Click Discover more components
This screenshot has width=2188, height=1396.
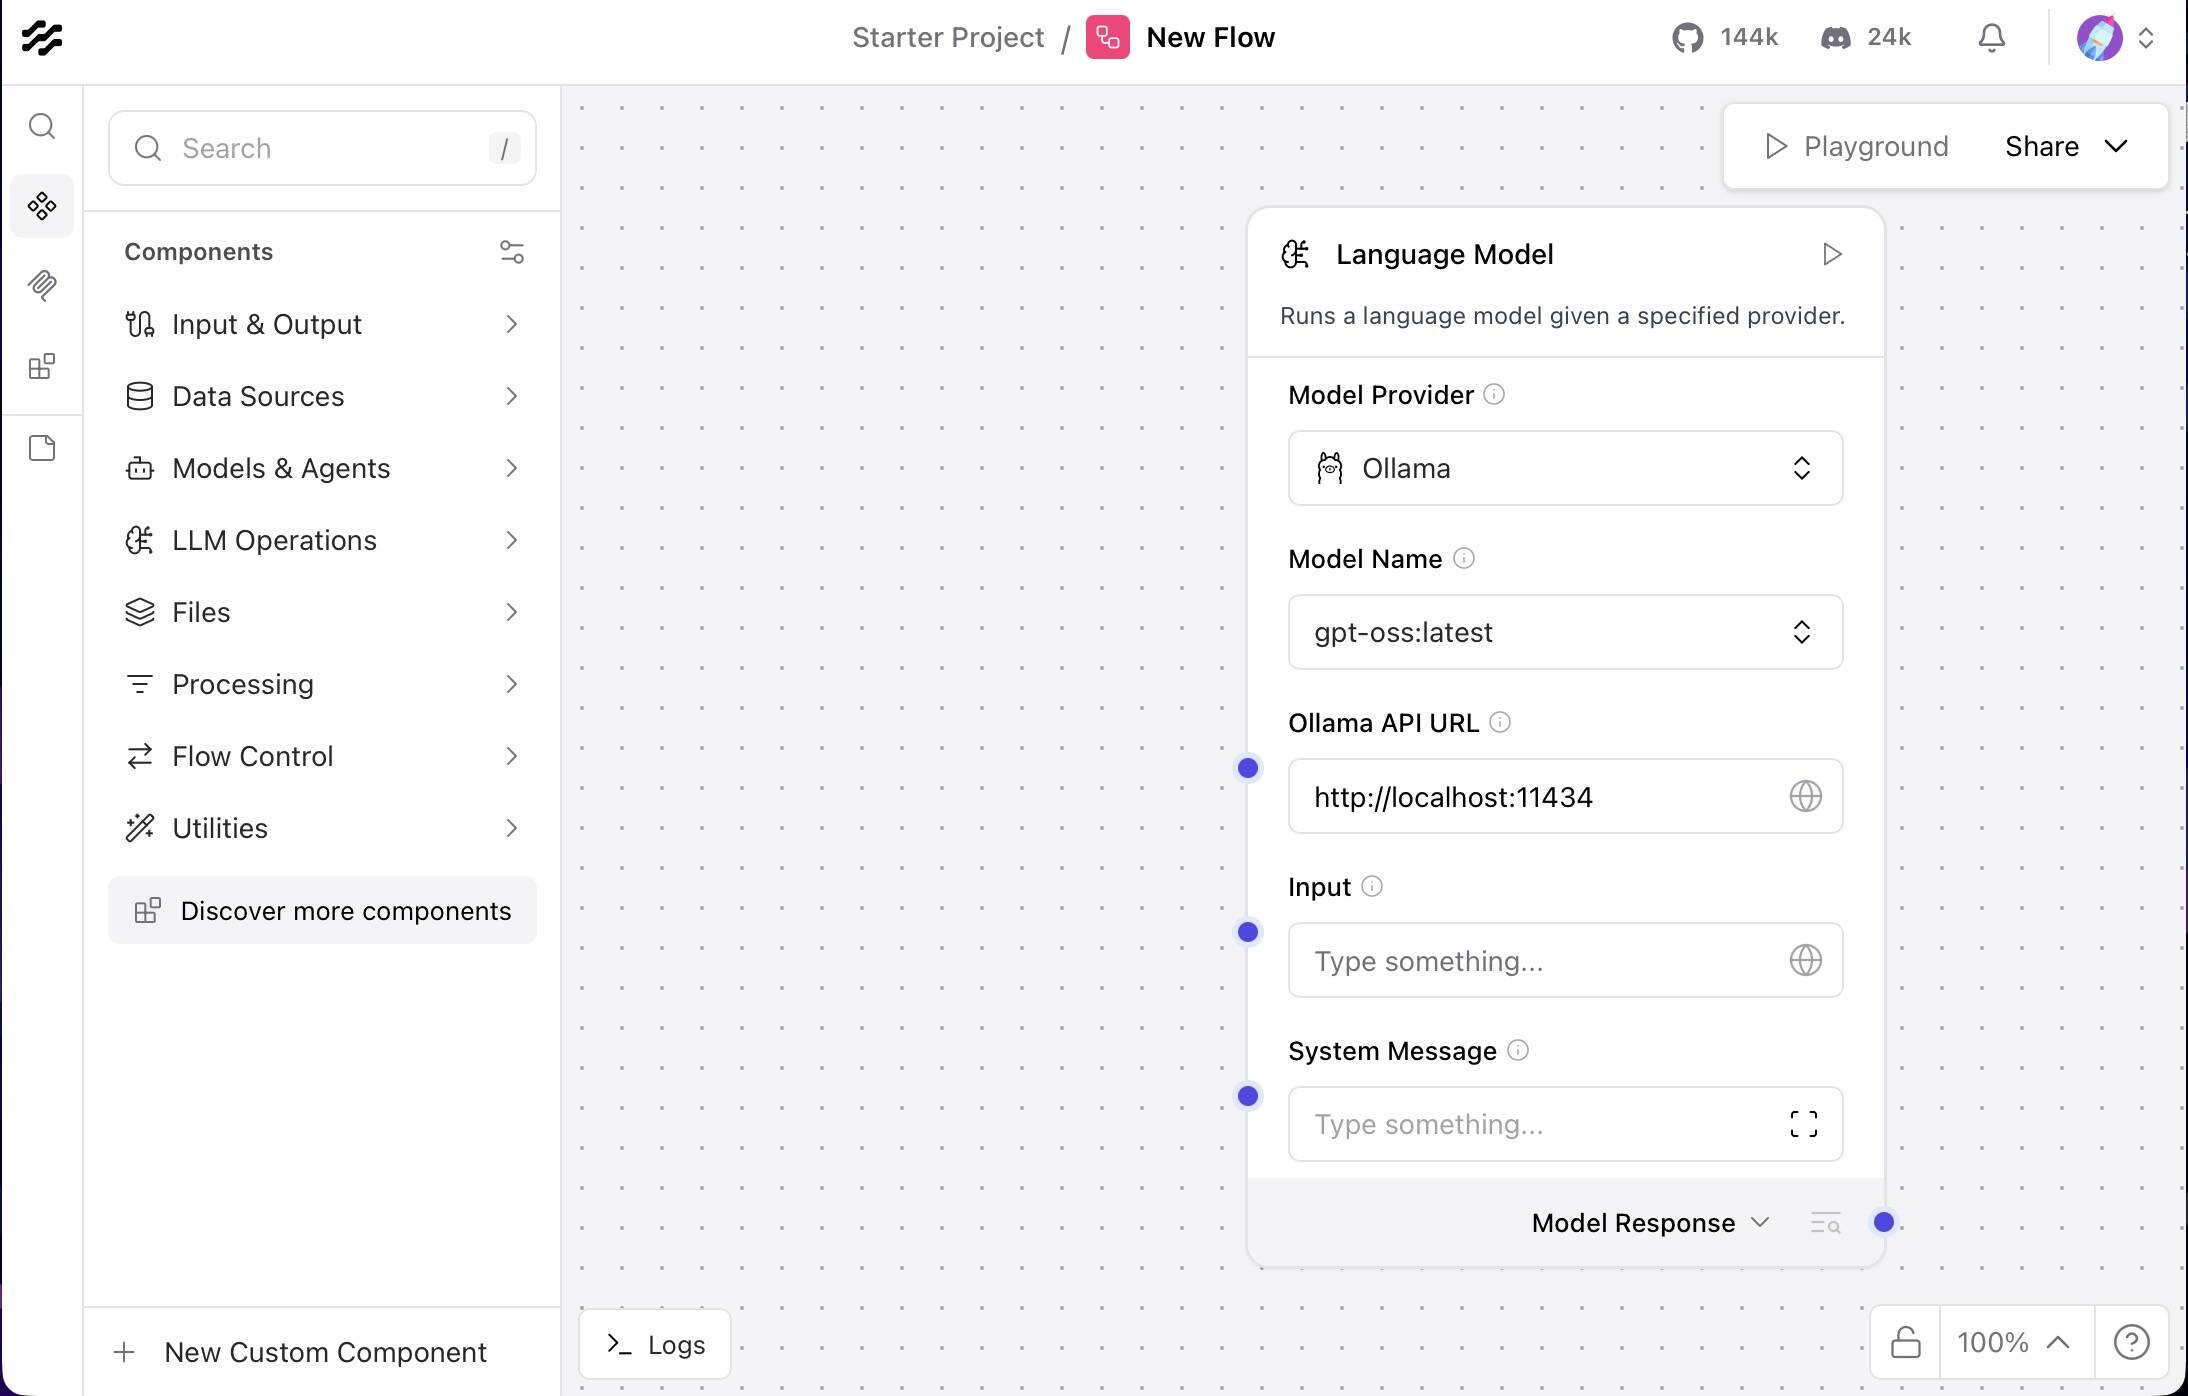(322, 911)
